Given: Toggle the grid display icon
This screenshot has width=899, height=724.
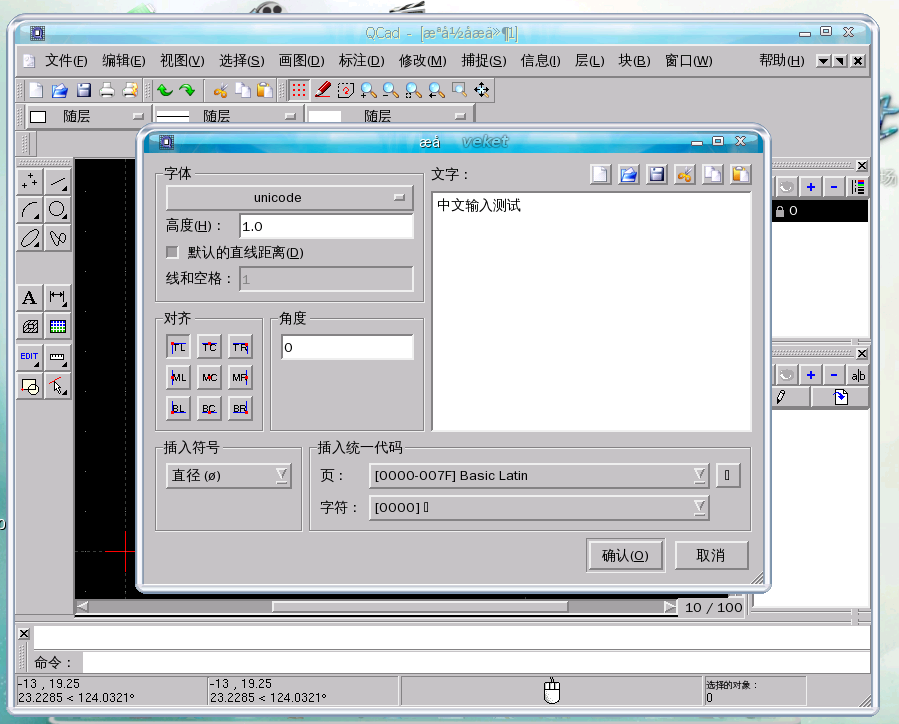Looking at the screenshot, I should click(299, 90).
